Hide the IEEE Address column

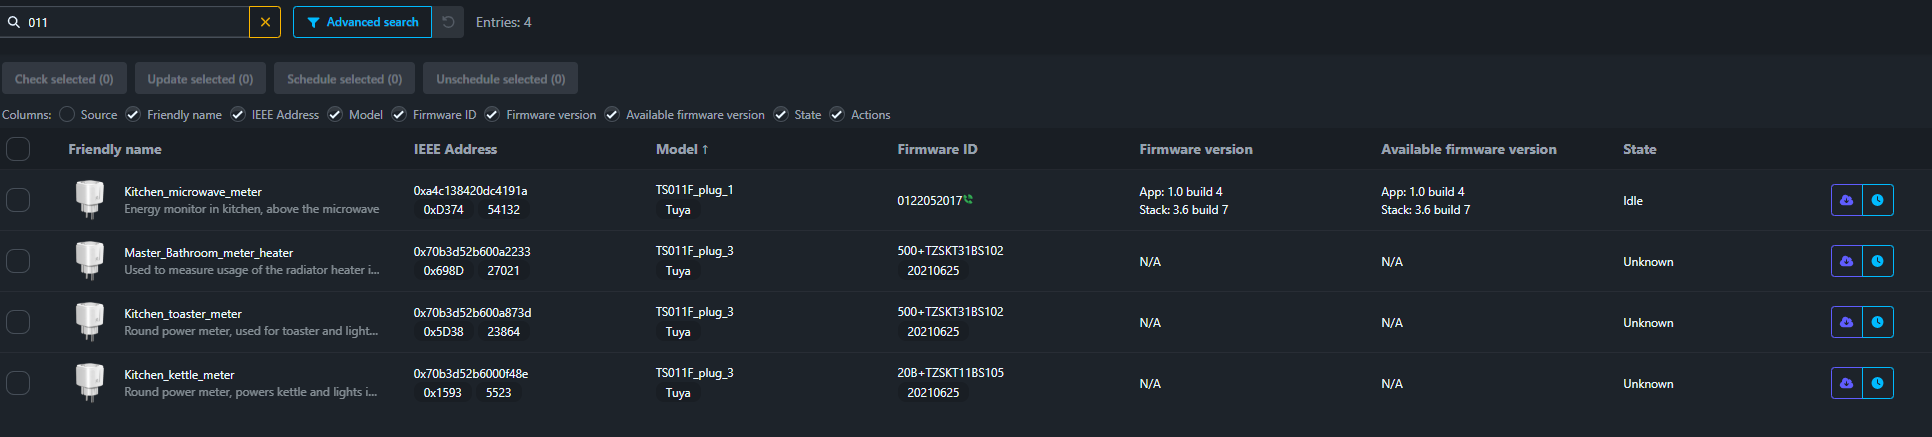238,114
